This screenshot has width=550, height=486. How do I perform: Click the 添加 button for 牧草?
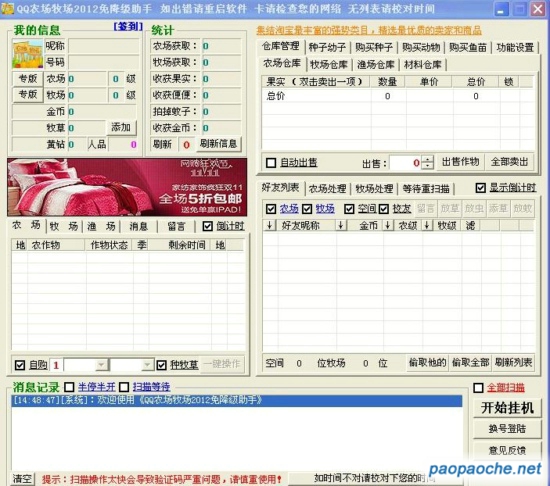121,127
